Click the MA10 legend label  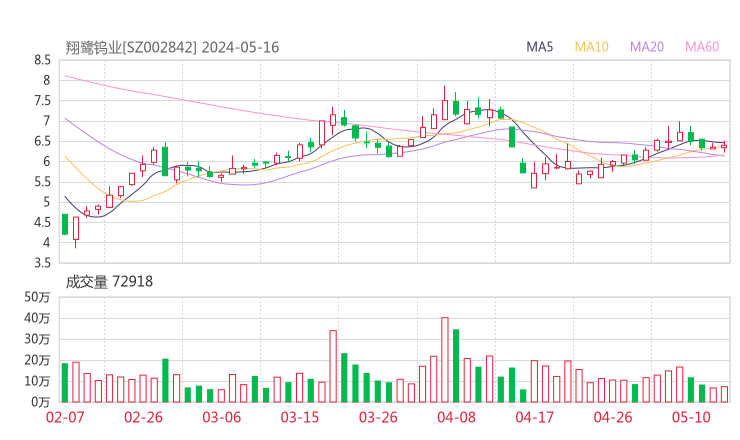tap(591, 47)
